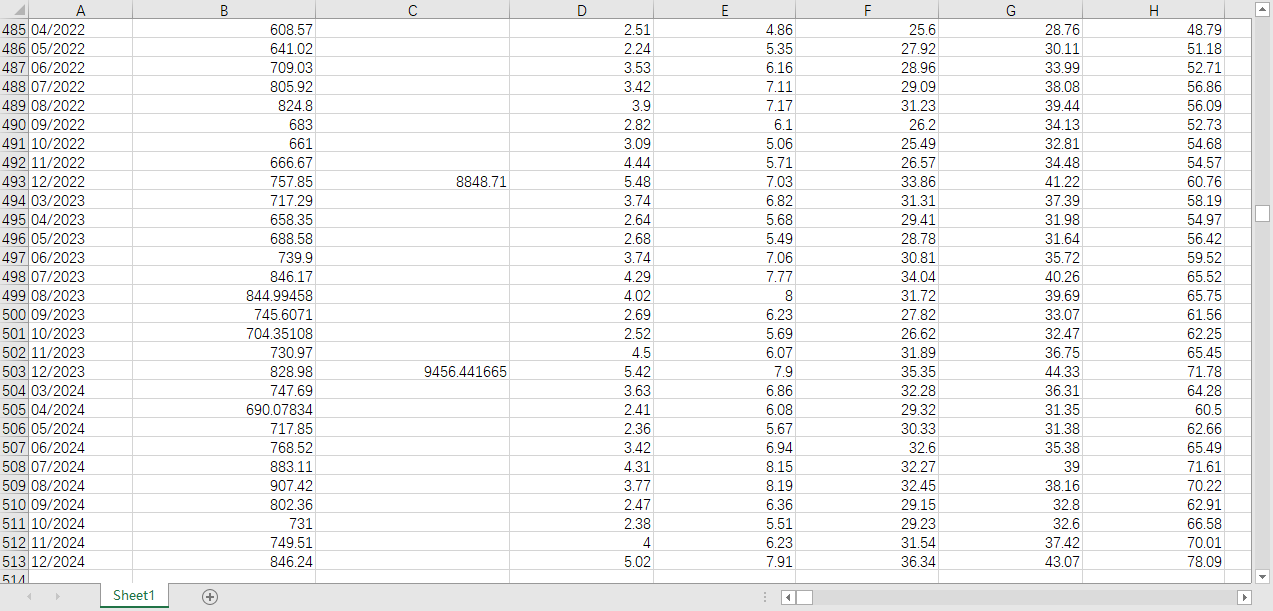Viewport: 1273px width, 611px height.
Task: Click horizontal scrollbar right arrow
Action: pos(1244,597)
